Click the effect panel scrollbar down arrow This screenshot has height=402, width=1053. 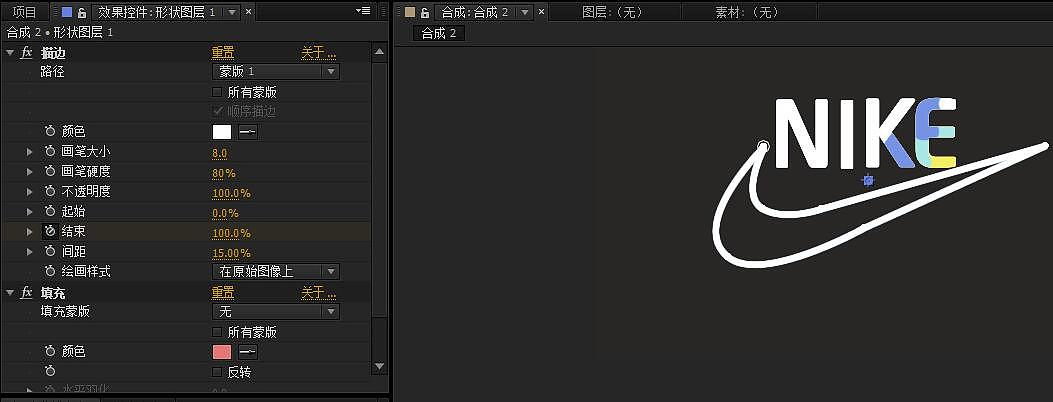click(x=379, y=366)
